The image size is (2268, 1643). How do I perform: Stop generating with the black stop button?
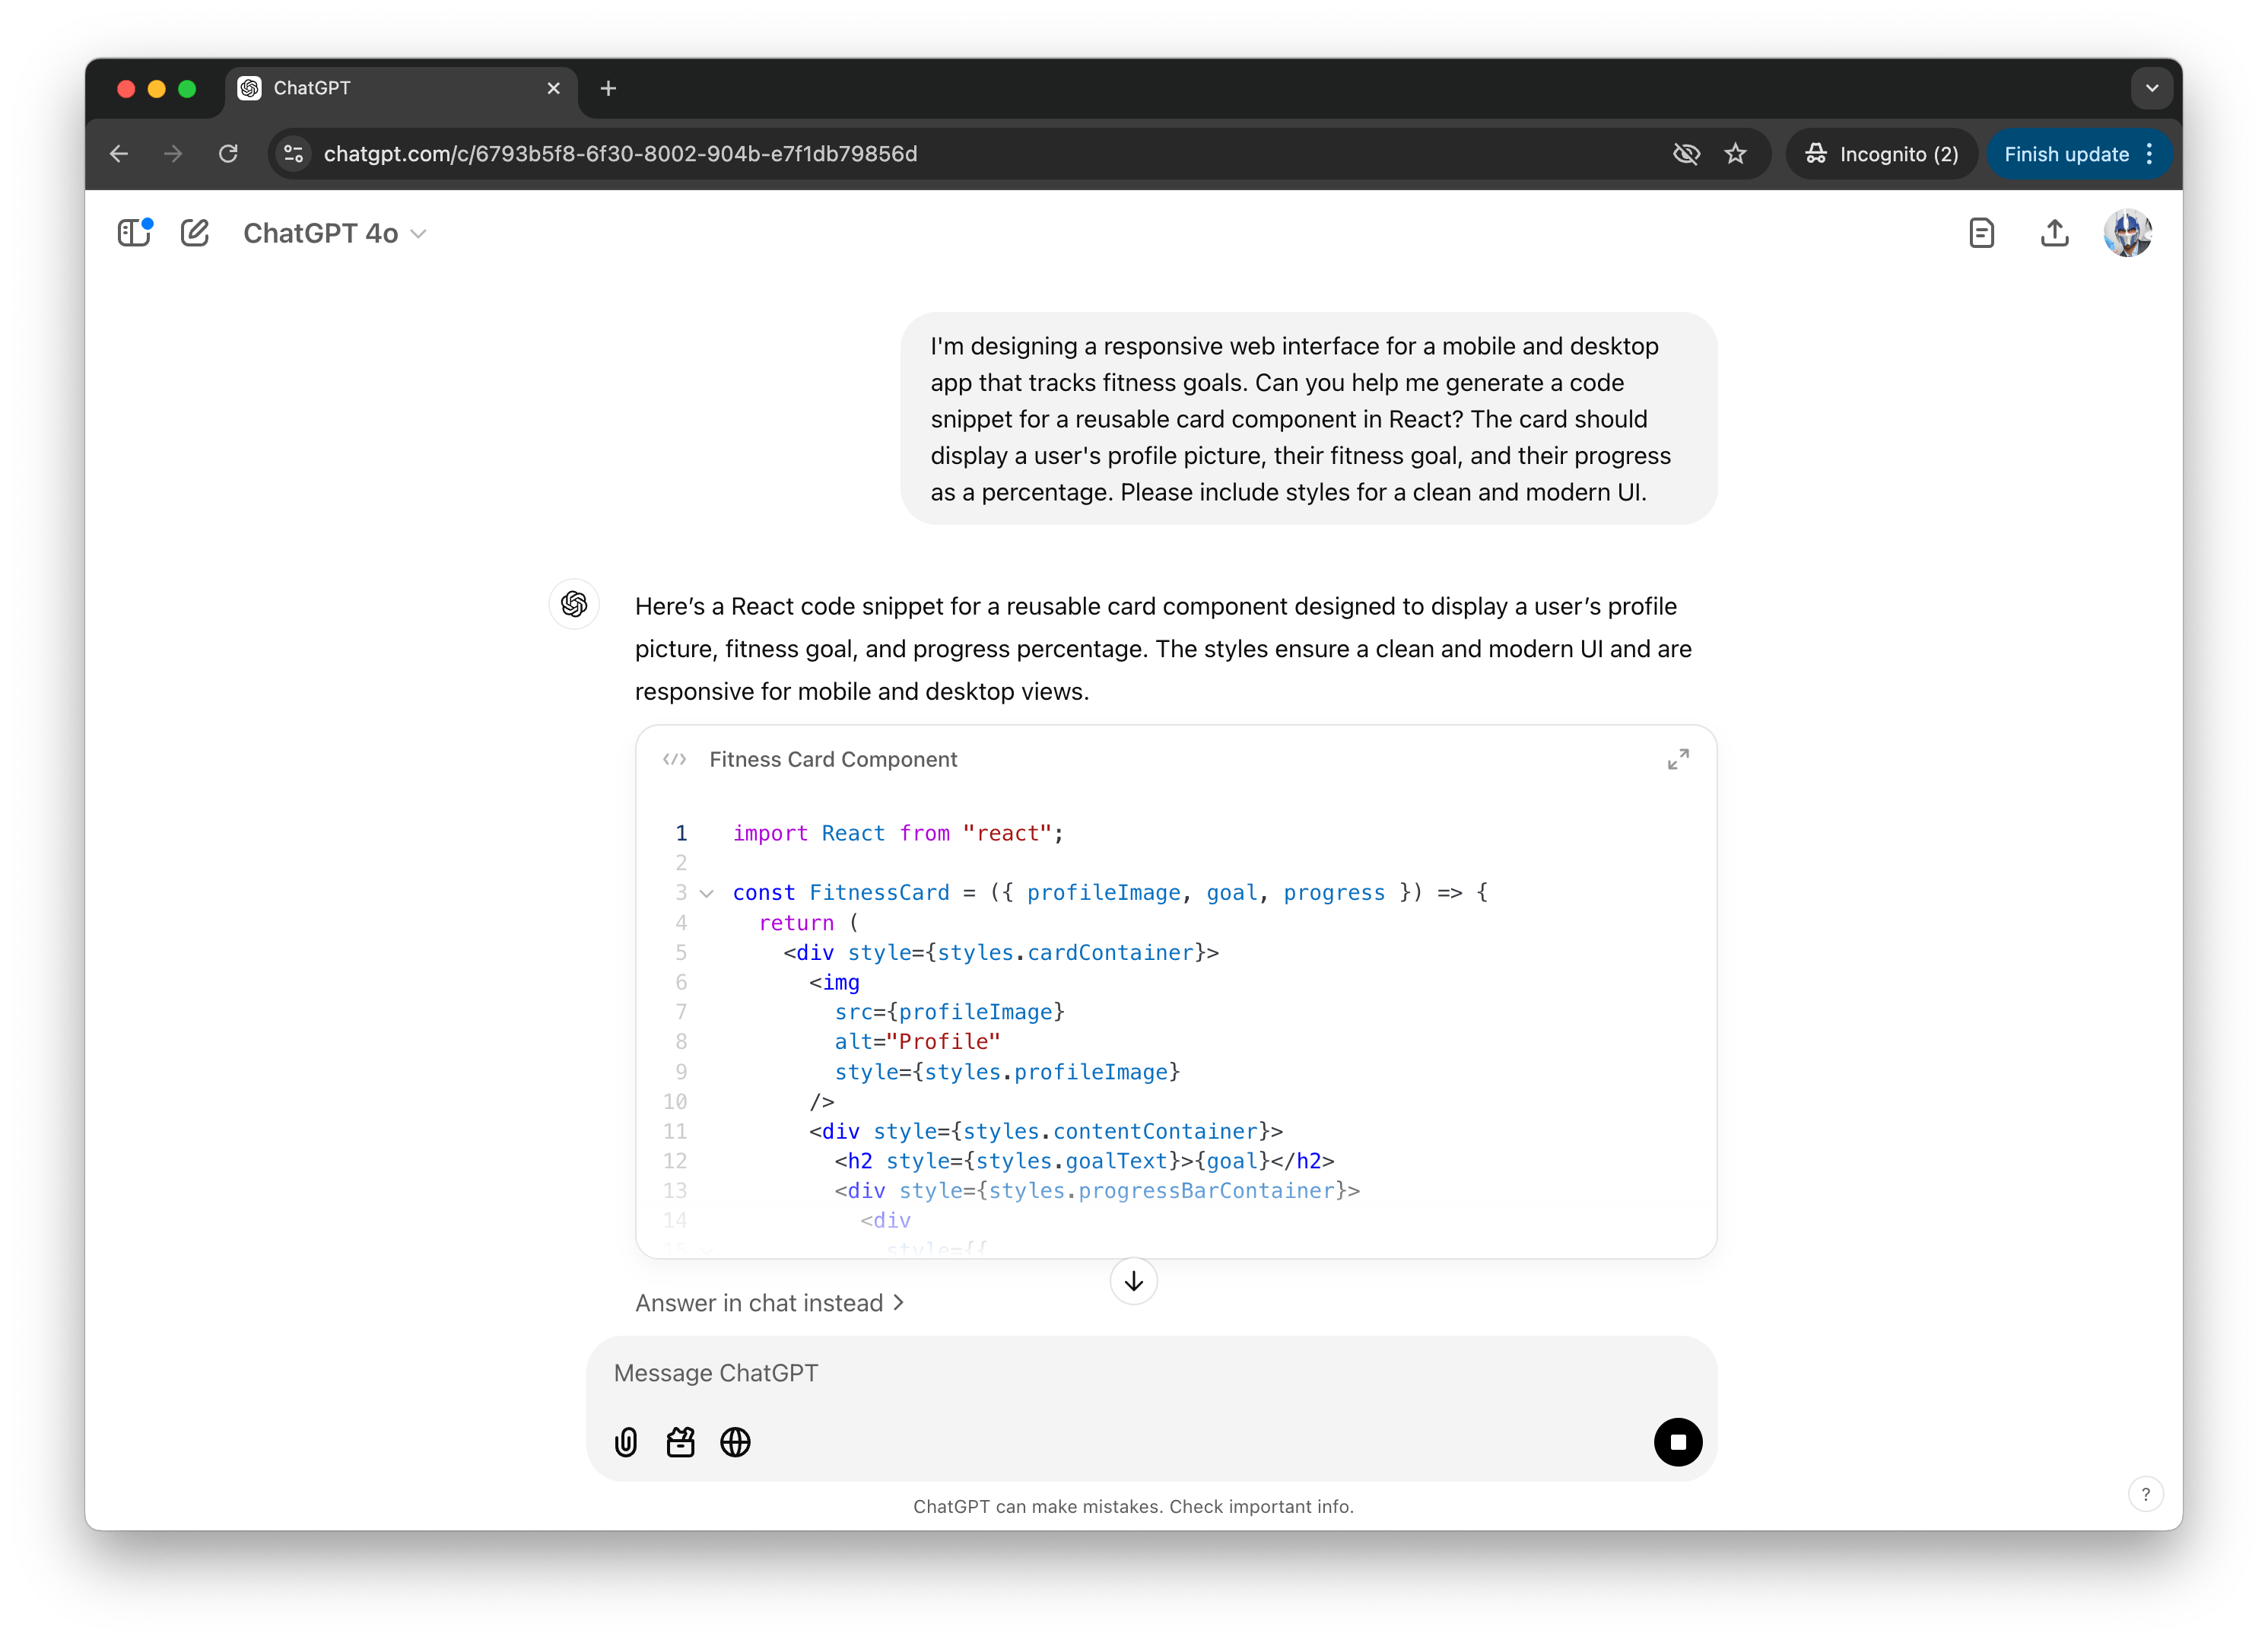point(1678,1442)
